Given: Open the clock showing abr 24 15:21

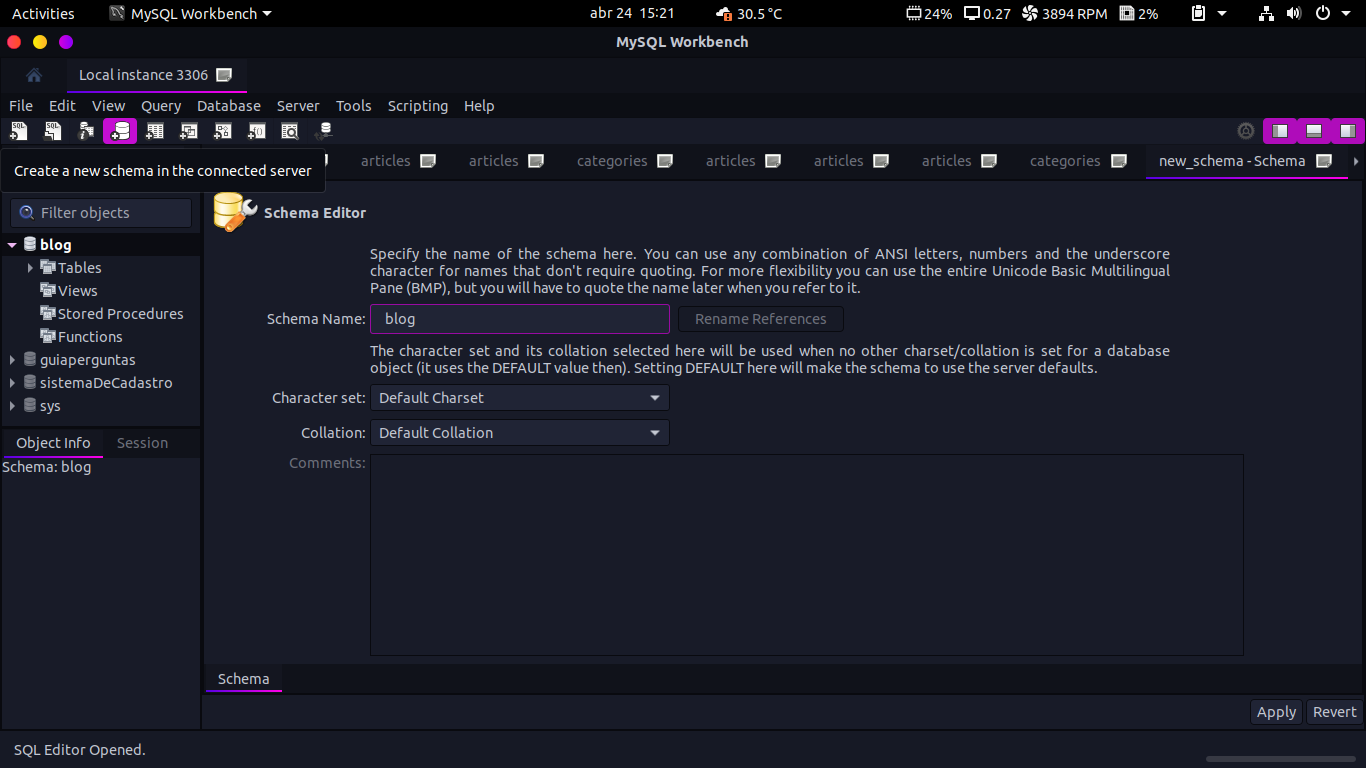Looking at the screenshot, I should pyautogui.click(x=632, y=14).
